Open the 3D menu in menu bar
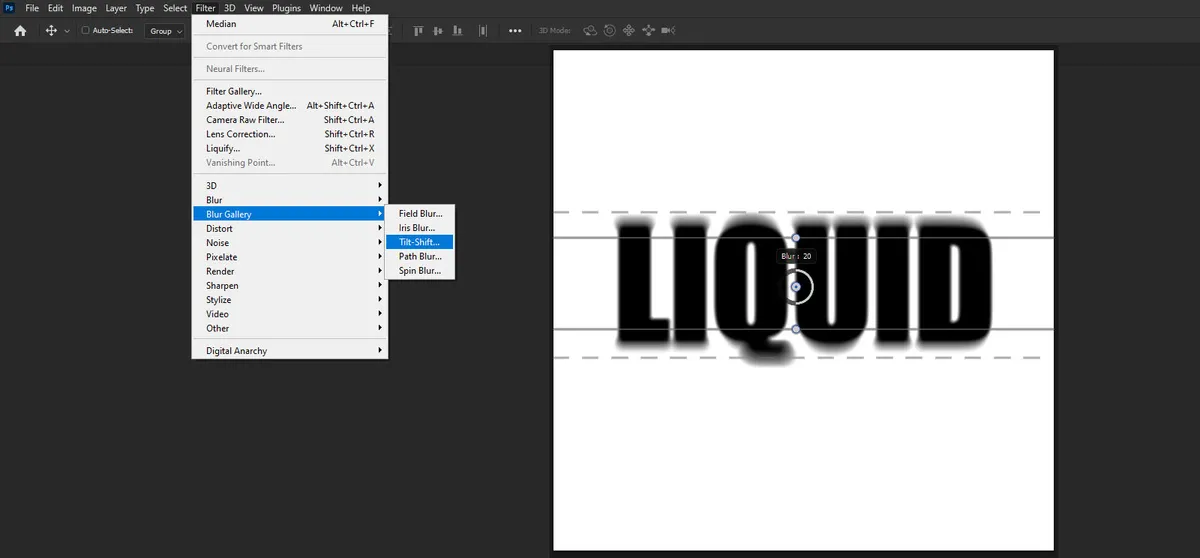The image size is (1200, 558). click(x=229, y=8)
